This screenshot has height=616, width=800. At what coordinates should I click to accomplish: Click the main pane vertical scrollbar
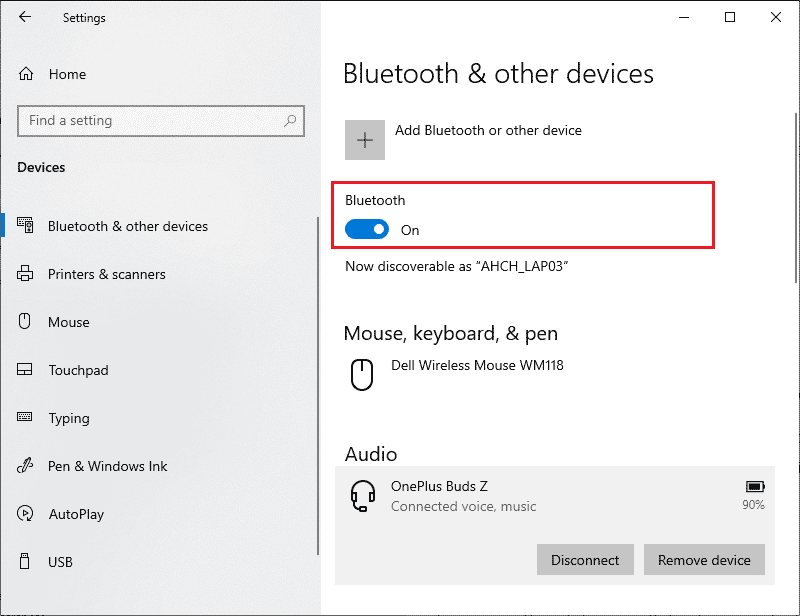click(796, 198)
